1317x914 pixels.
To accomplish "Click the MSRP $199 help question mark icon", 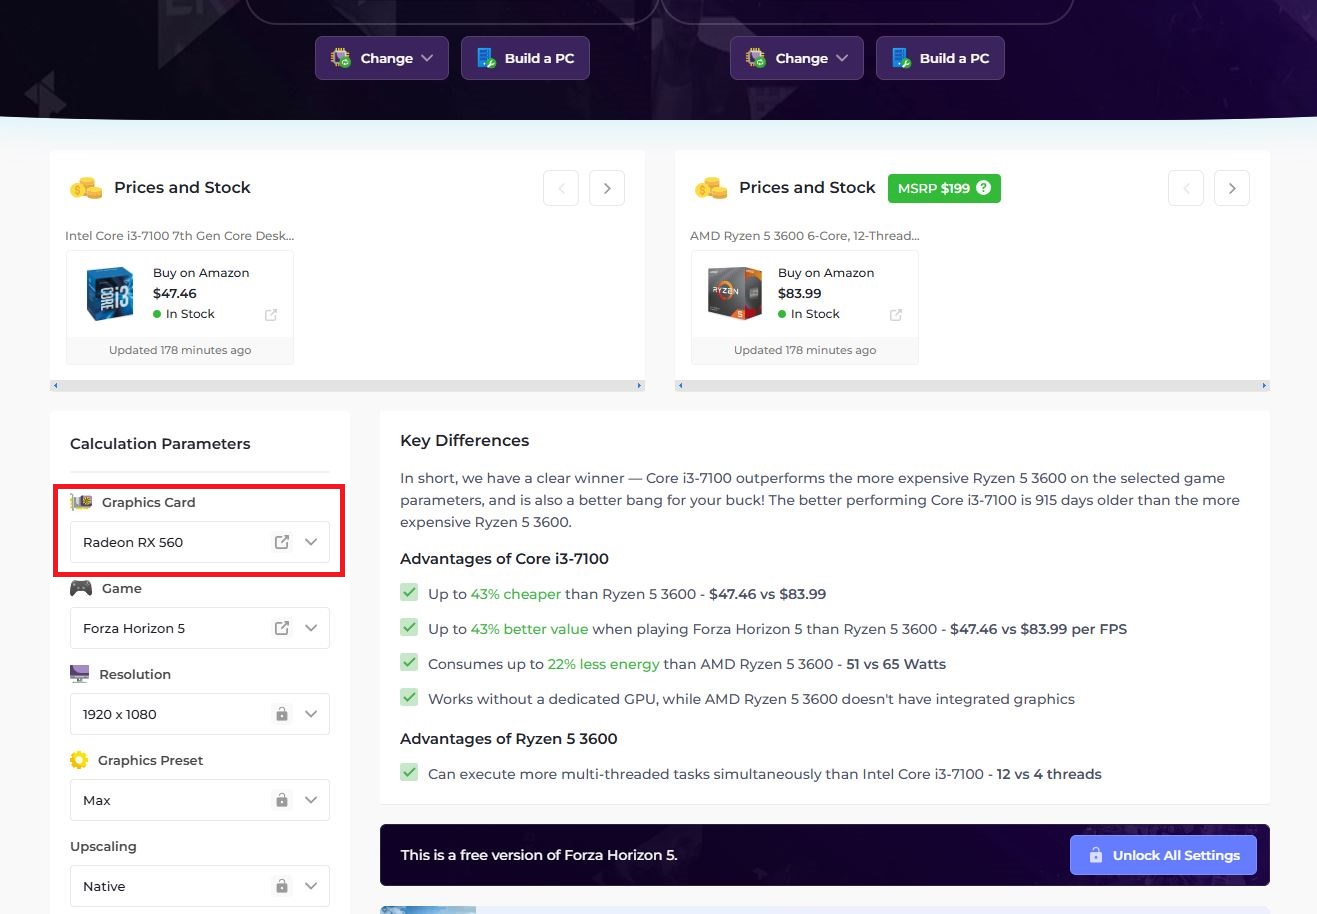I will click(983, 188).
